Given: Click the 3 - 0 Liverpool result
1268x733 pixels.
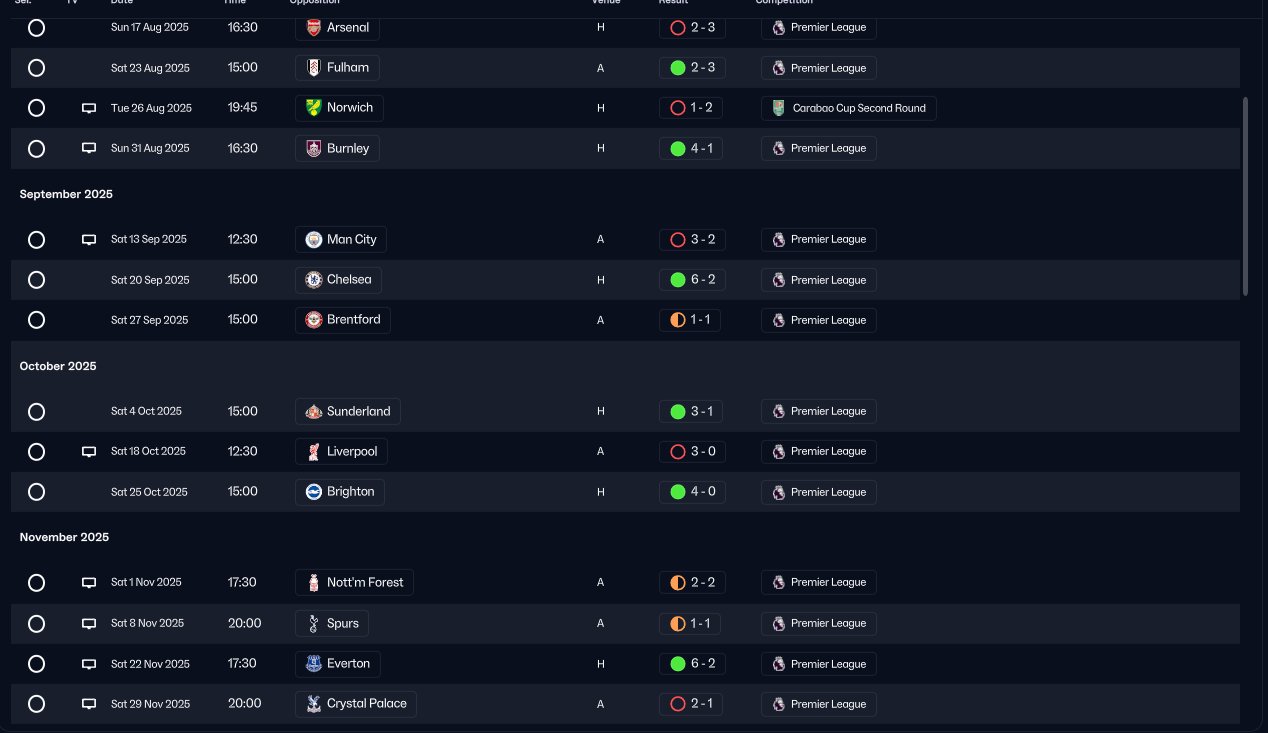Looking at the screenshot, I should pos(691,452).
